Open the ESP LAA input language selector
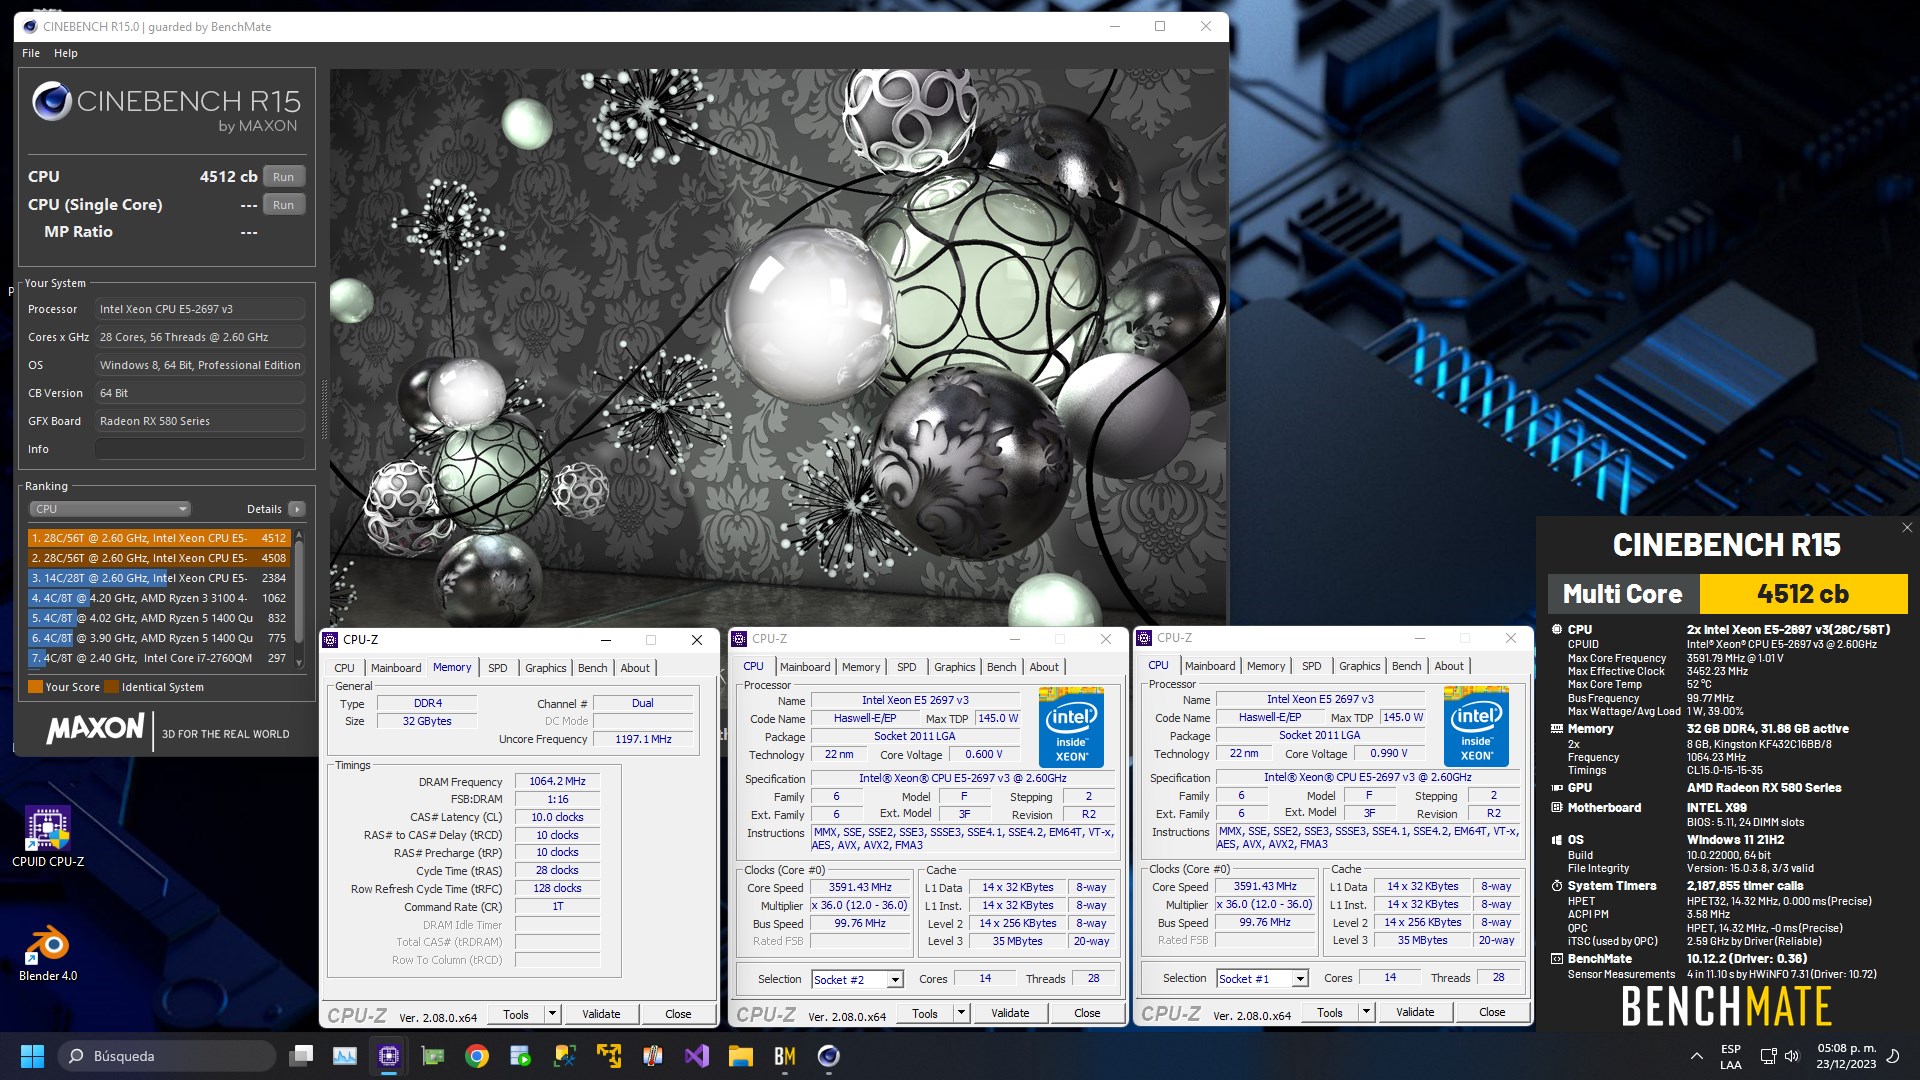1920x1080 pixels. coord(1731,1056)
